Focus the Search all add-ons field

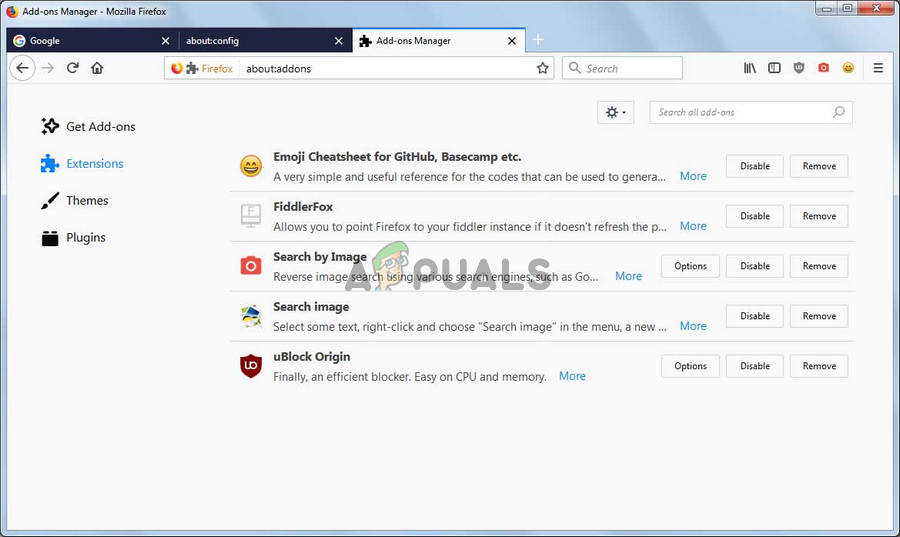point(751,112)
